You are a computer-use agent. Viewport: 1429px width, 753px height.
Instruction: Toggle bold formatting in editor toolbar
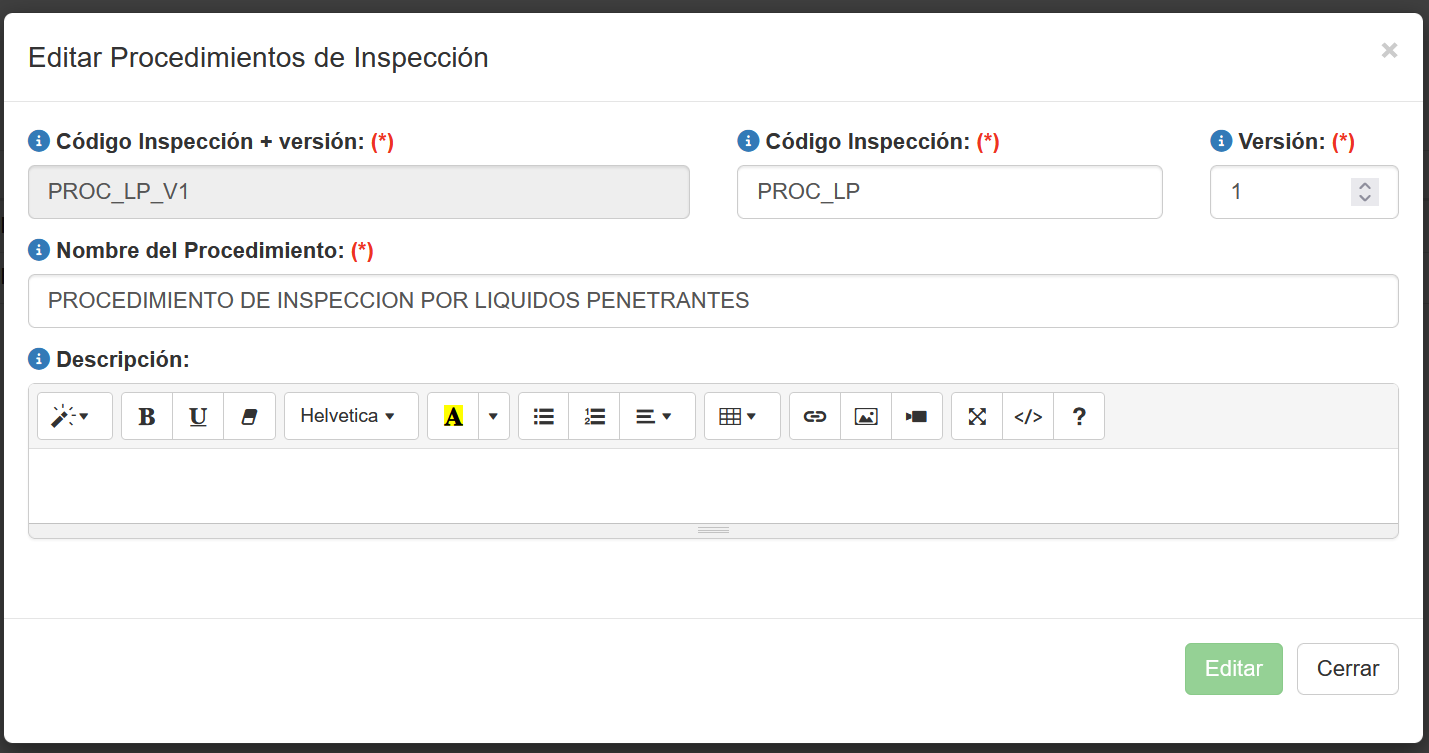pyautogui.click(x=147, y=416)
